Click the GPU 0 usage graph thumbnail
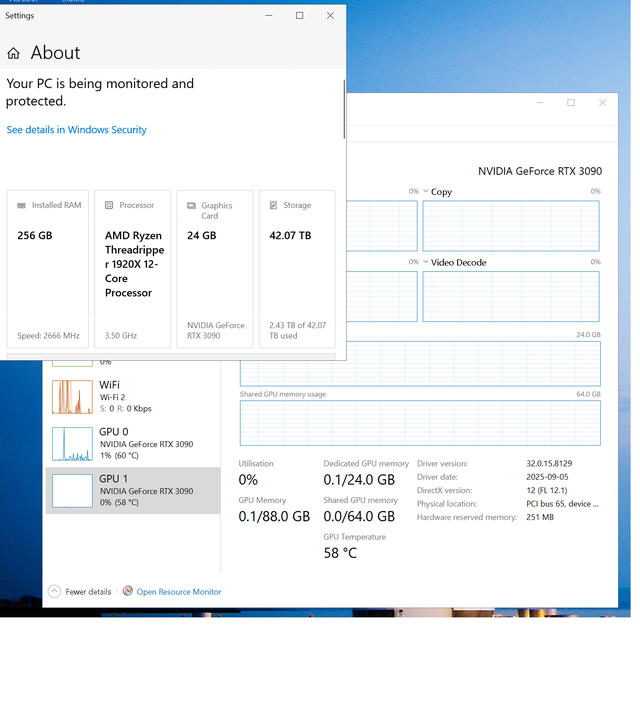The height and width of the screenshot is (701, 640). pos(72,443)
